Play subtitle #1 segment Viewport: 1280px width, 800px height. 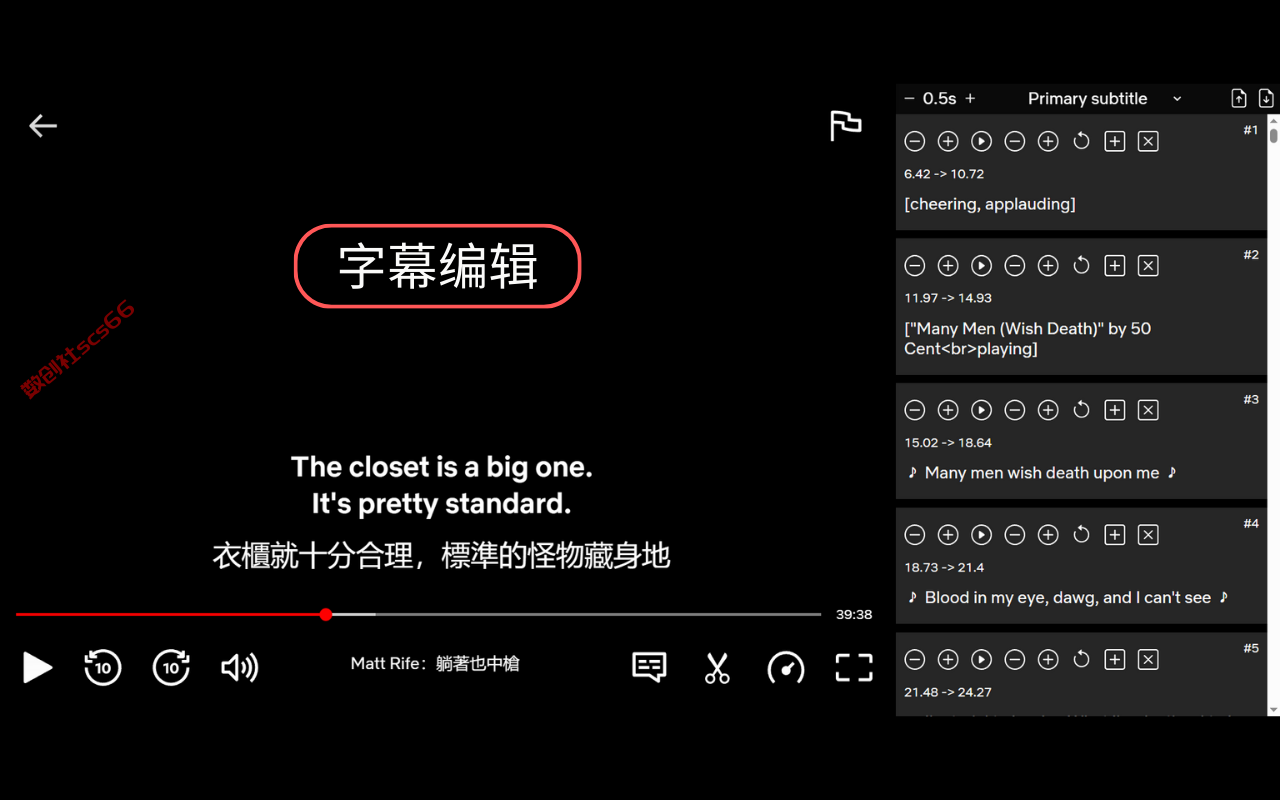point(982,141)
